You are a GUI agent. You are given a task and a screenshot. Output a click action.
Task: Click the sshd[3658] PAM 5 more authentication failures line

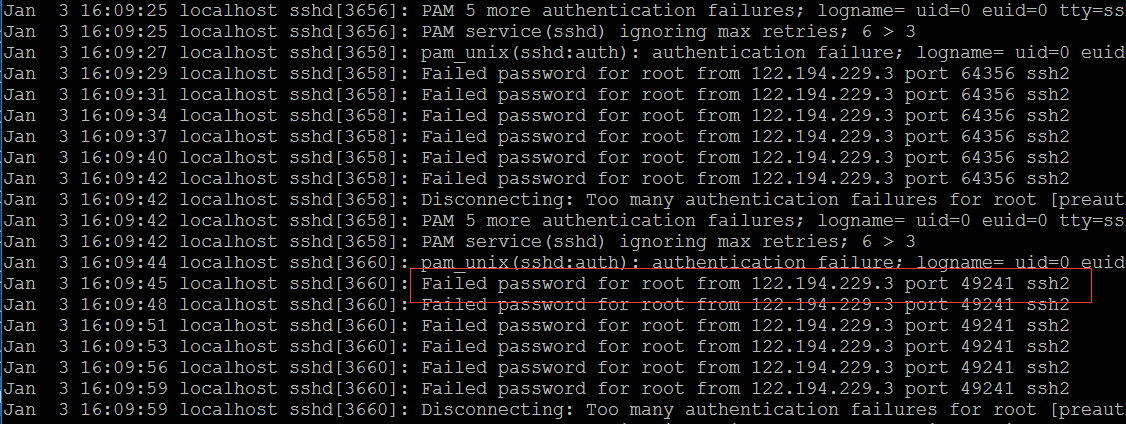point(564,221)
